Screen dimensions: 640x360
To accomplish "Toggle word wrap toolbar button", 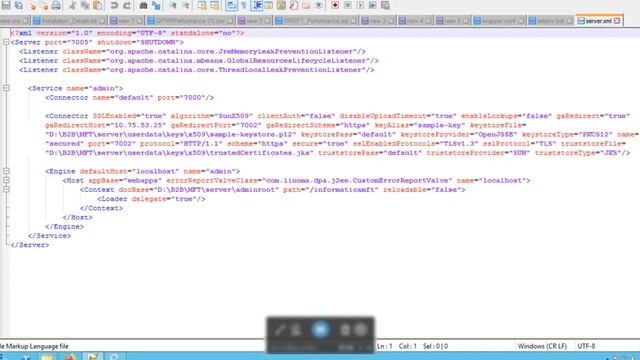I will click(231, 5).
